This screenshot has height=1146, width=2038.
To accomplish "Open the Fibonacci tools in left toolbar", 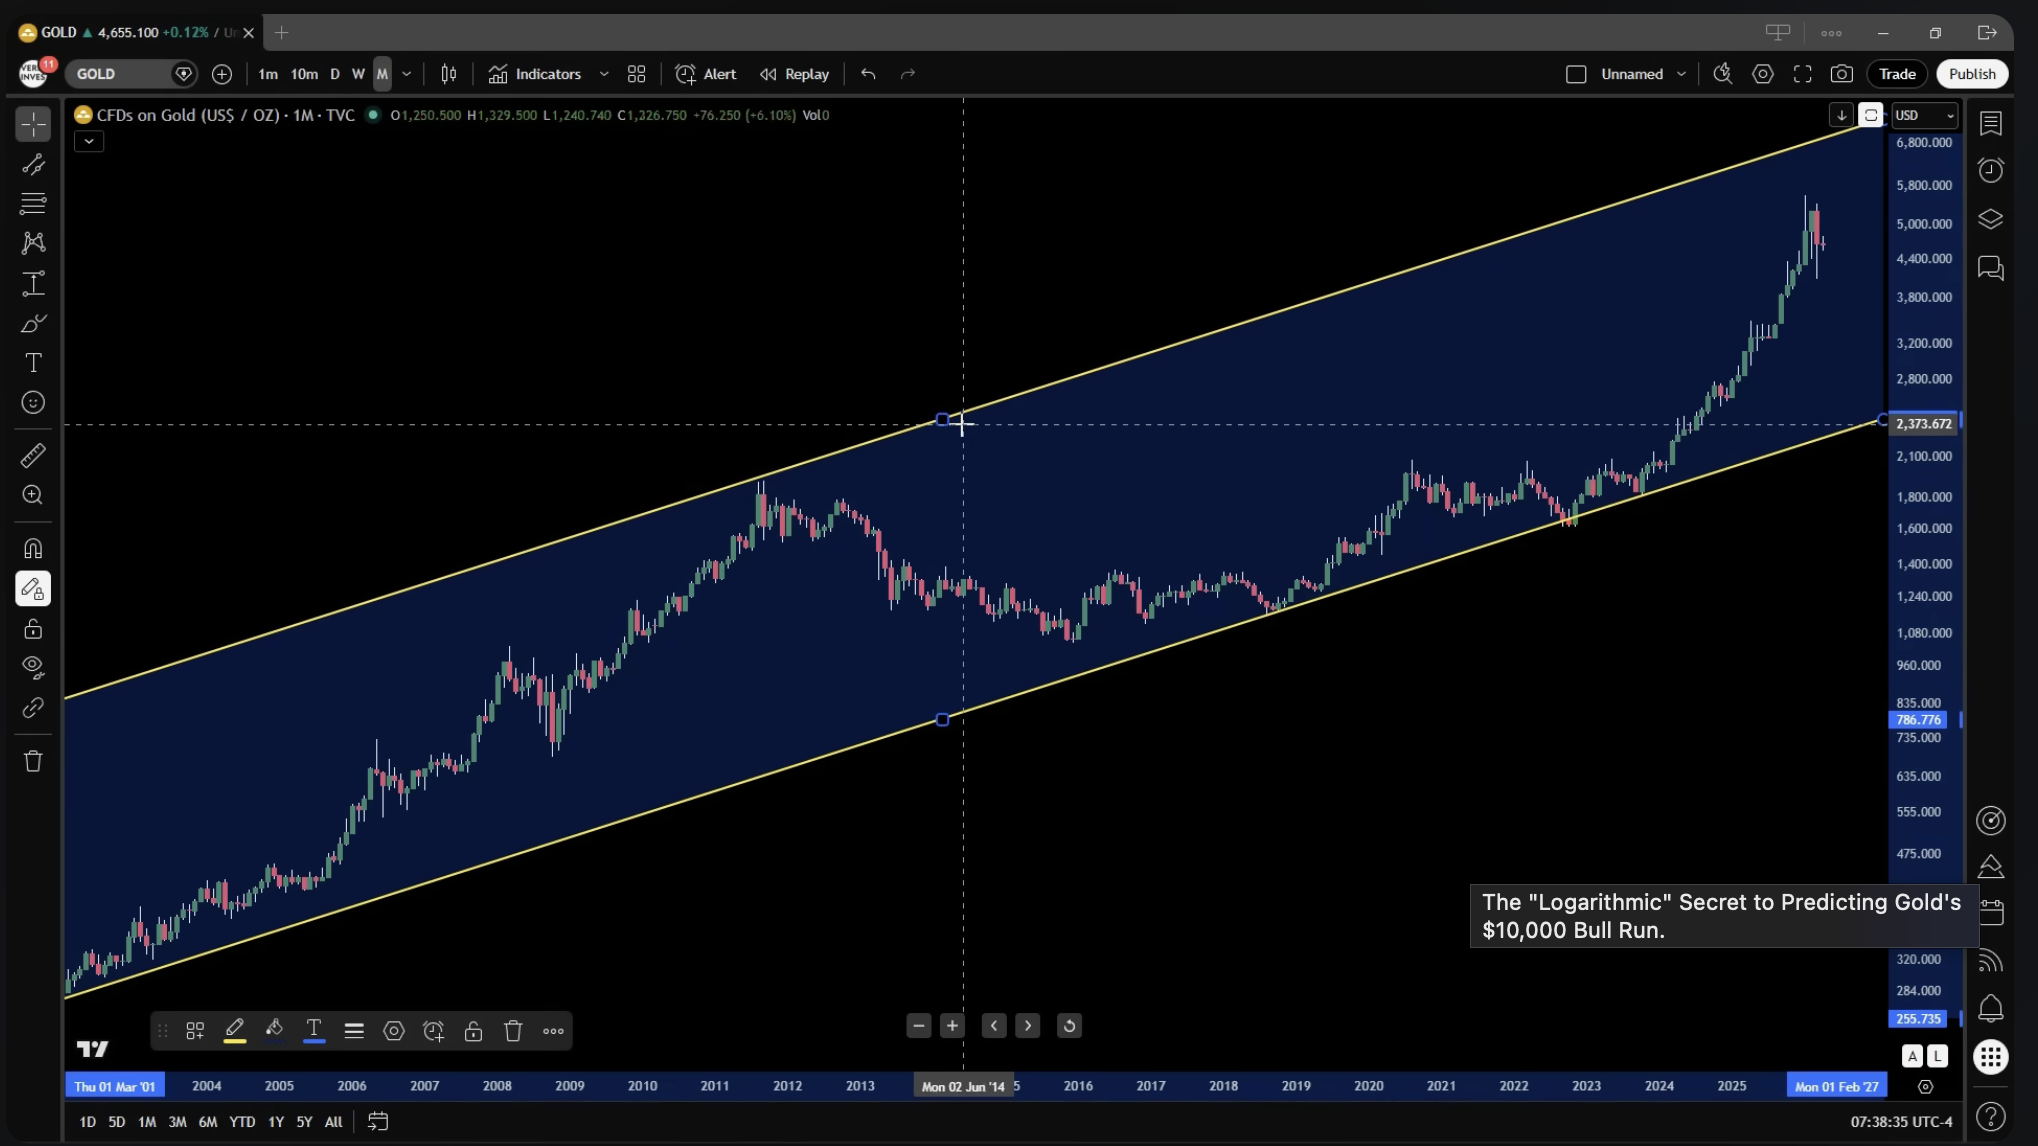I will coord(33,204).
